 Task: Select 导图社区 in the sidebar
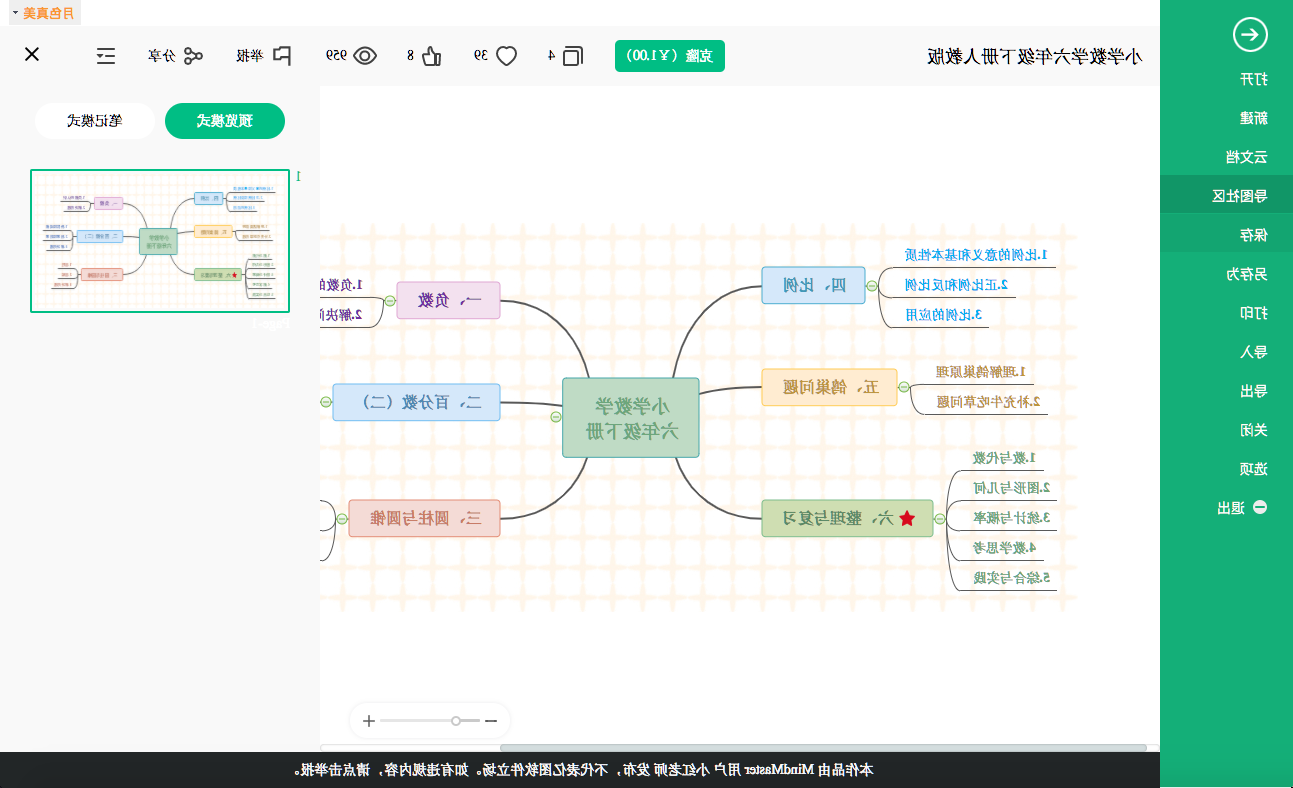pos(1240,196)
